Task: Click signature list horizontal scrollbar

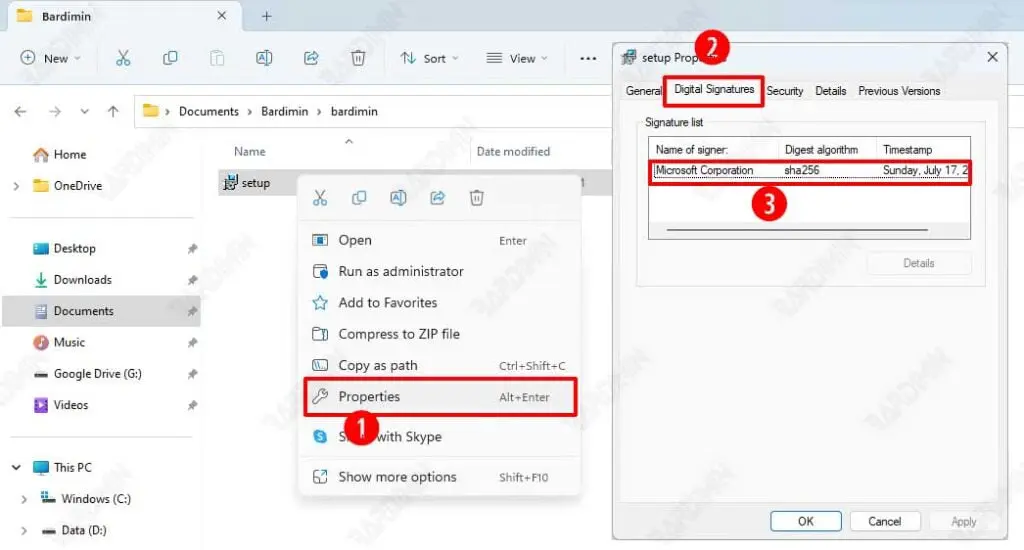Action: coord(797,230)
